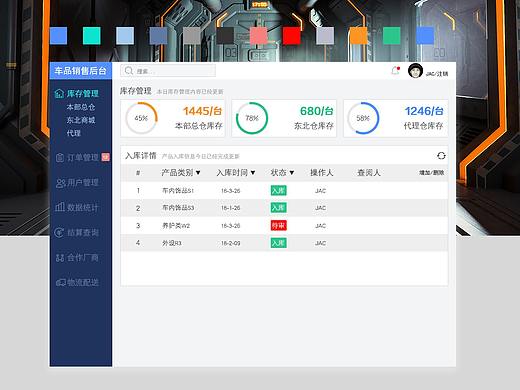The width and height of the screenshot is (520, 390).
Task: Open 数据统计 via its bar chart icon
Action: coord(60,207)
